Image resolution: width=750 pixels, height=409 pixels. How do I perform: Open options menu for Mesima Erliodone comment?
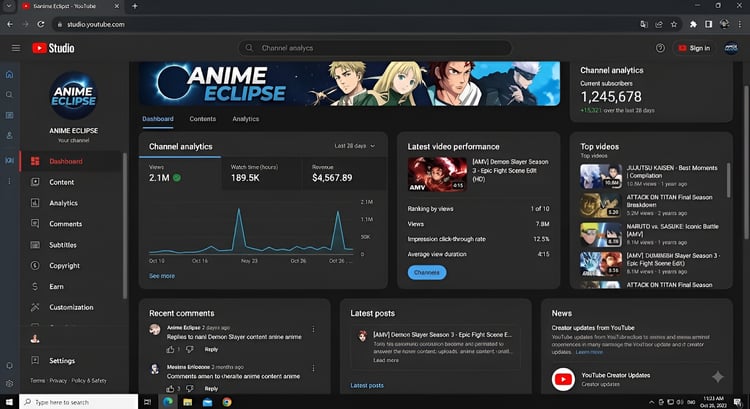[x=313, y=368]
